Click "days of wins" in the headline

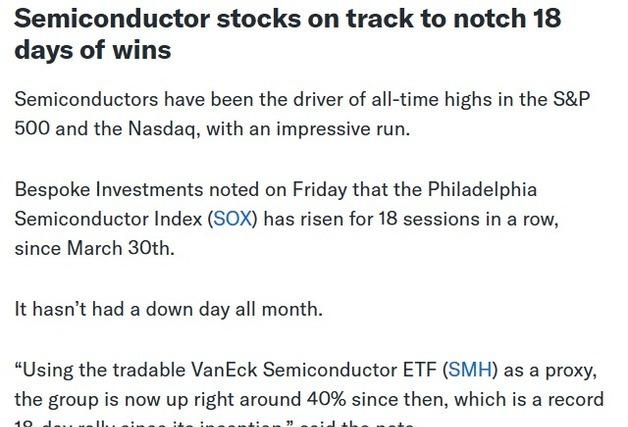[x=92, y=48]
